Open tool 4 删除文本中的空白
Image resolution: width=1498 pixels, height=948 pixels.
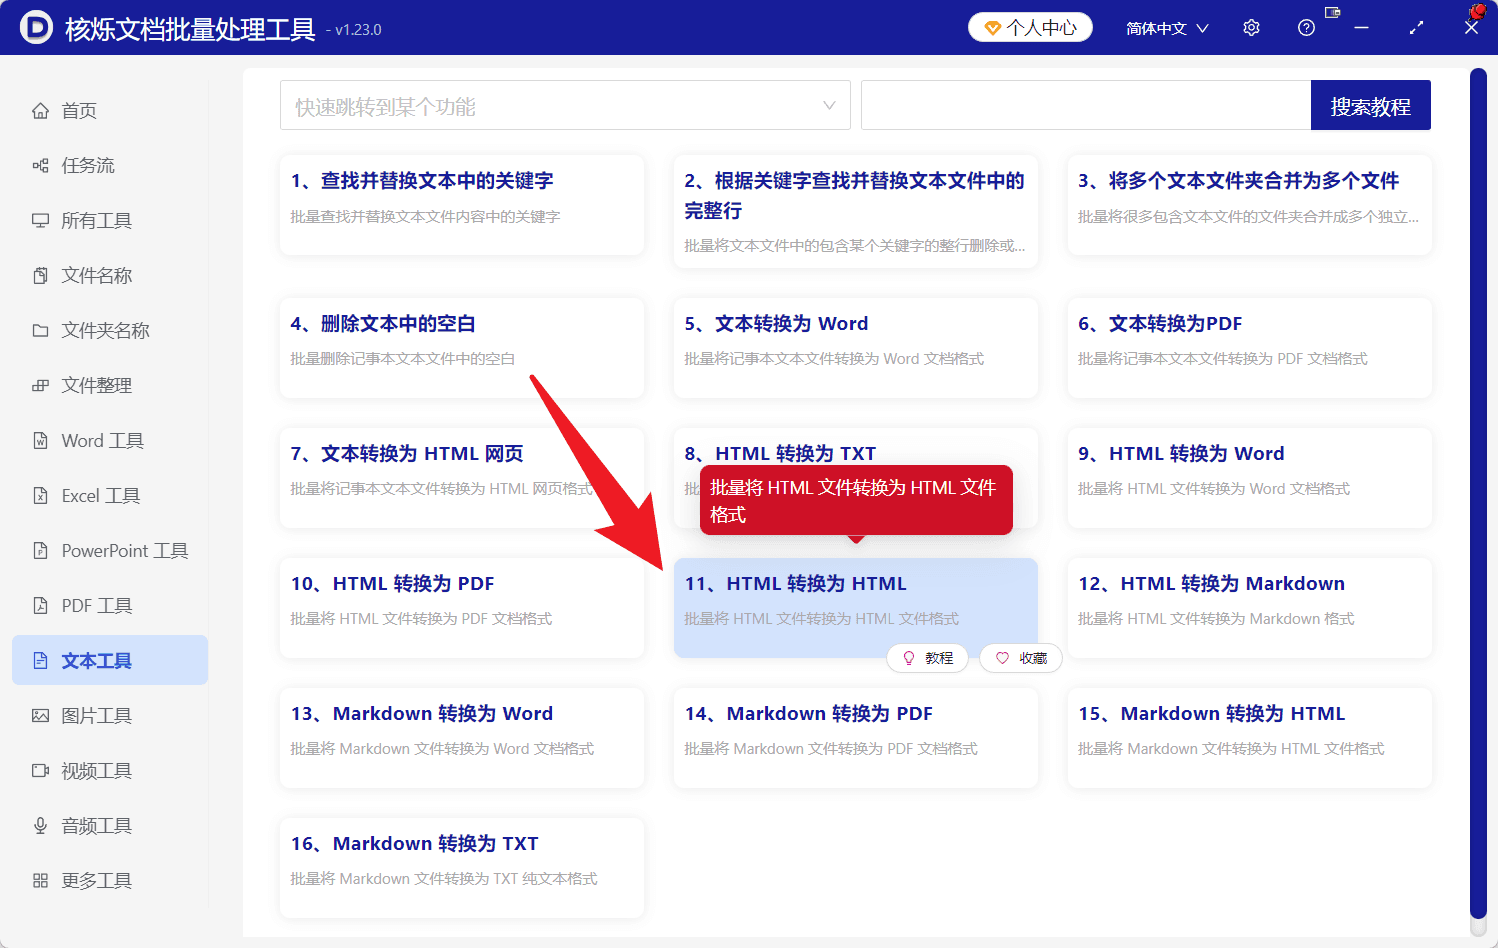point(462,348)
